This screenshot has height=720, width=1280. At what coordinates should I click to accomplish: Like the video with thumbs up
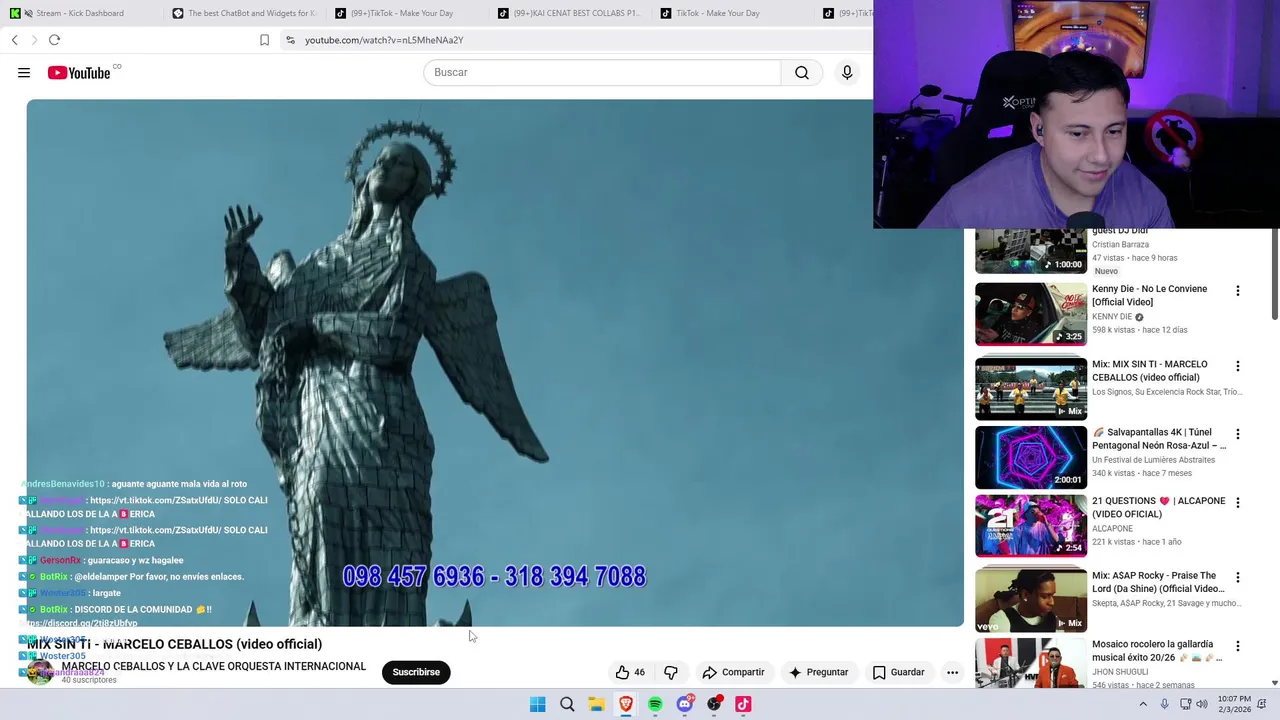pyautogui.click(x=631, y=672)
